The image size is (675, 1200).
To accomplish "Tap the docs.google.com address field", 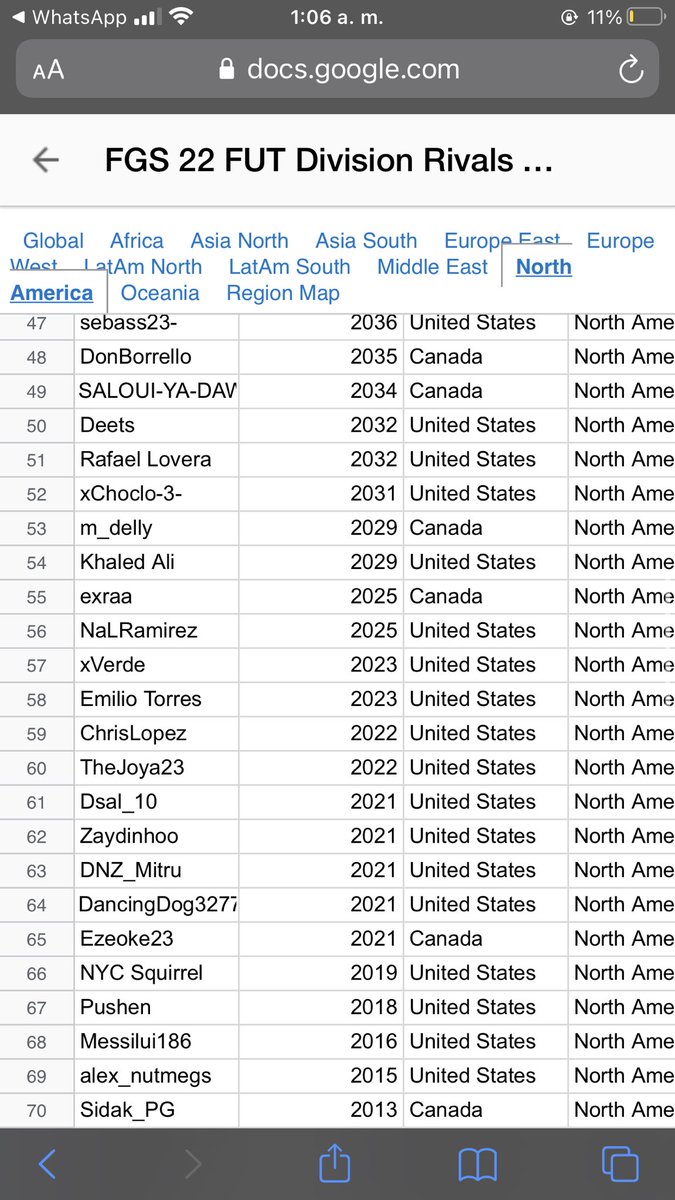I will (337, 69).
